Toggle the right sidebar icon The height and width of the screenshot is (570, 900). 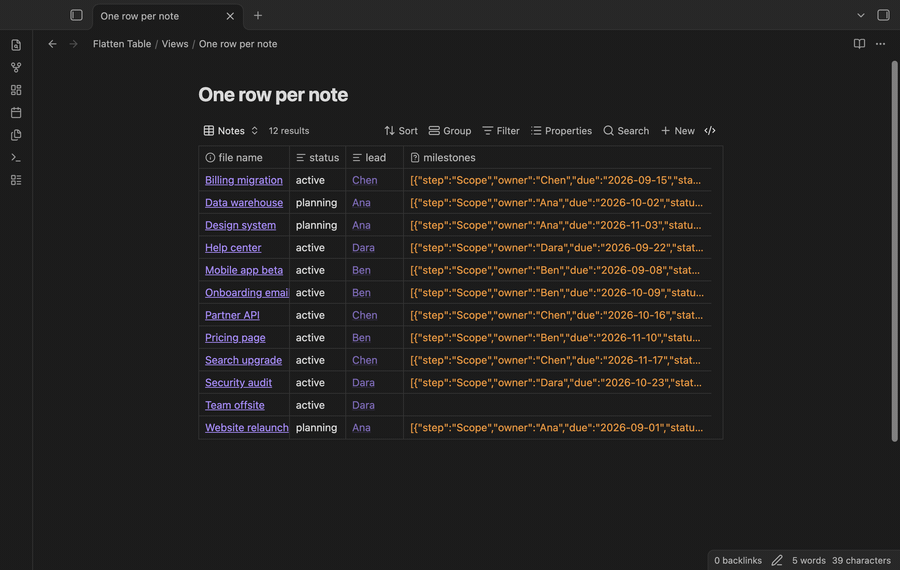pyautogui.click(x=883, y=15)
